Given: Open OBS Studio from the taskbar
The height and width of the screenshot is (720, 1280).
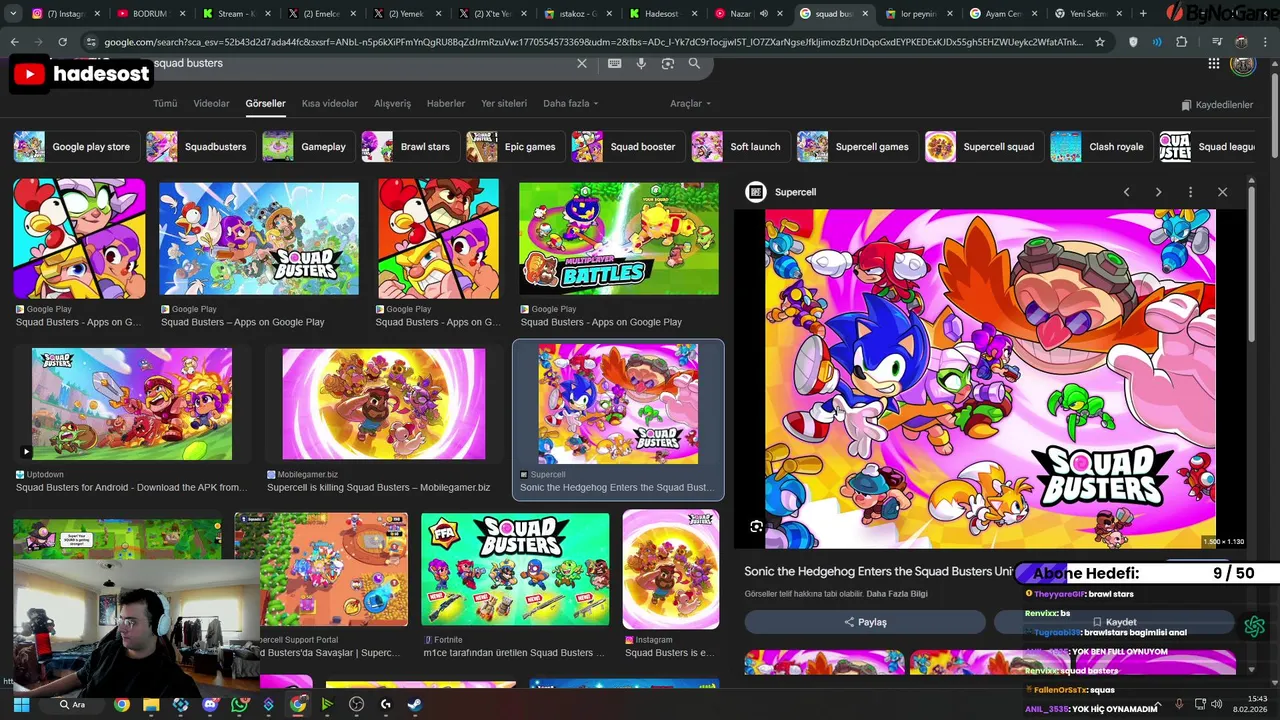Looking at the screenshot, I should tap(357, 704).
